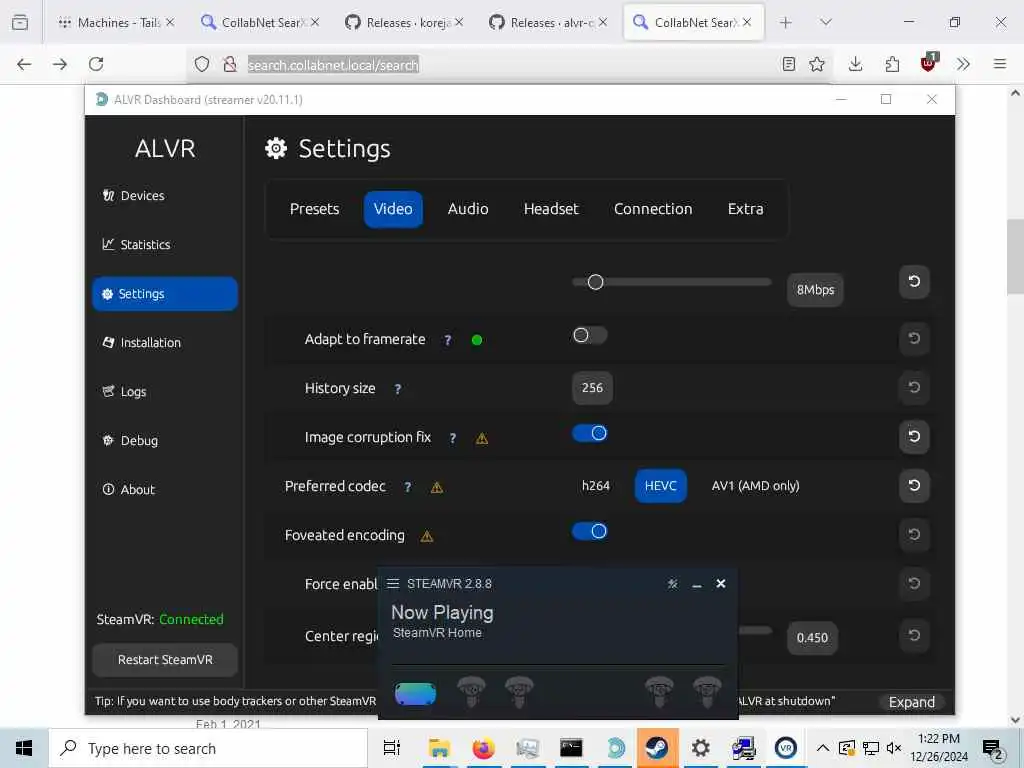Open the Statistics page in ALVR sidebar
The width and height of the screenshot is (1024, 768).
pos(136,244)
